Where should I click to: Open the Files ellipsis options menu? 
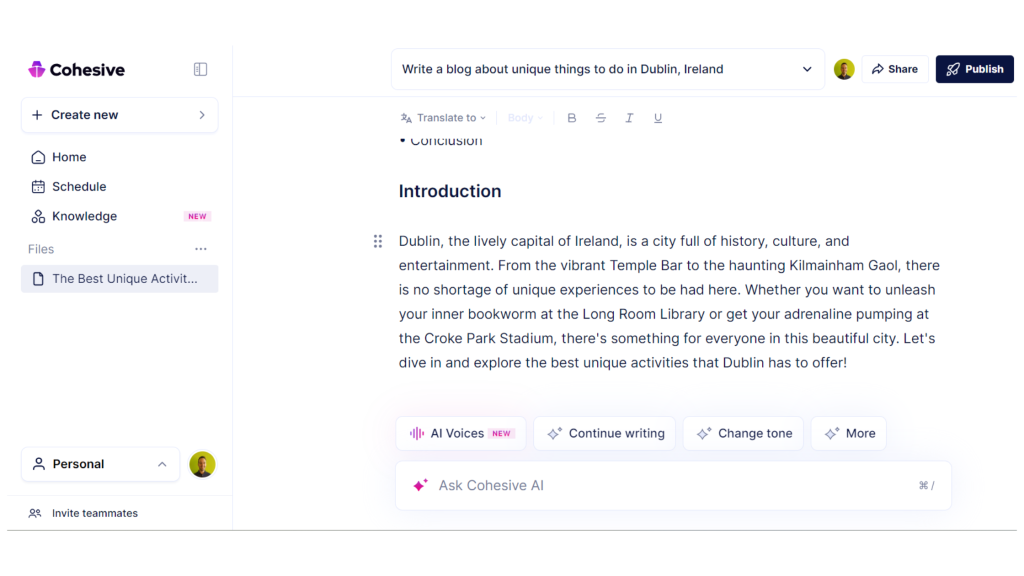(201, 248)
